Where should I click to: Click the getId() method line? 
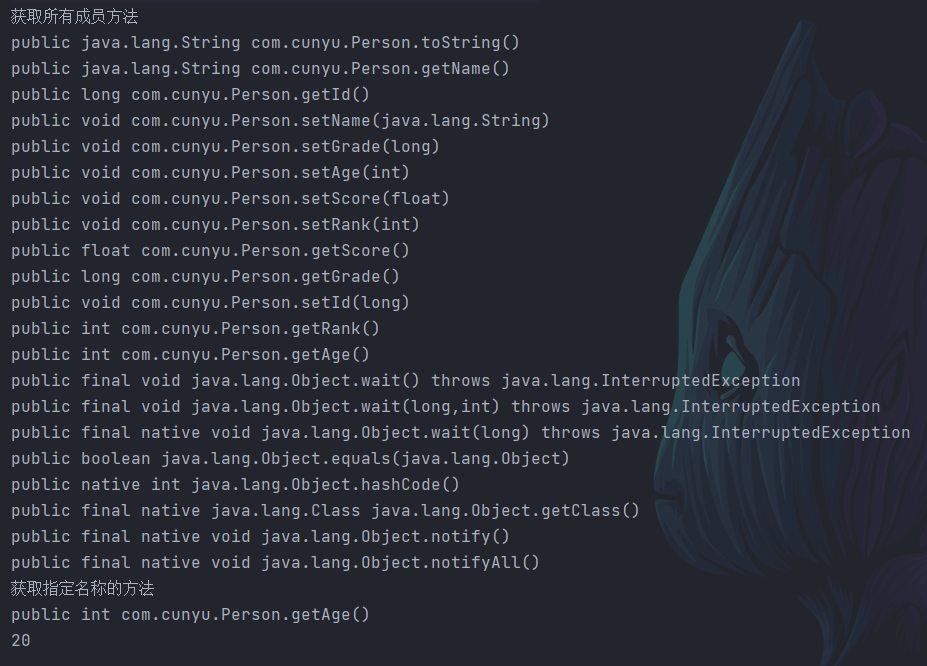pos(190,95)
